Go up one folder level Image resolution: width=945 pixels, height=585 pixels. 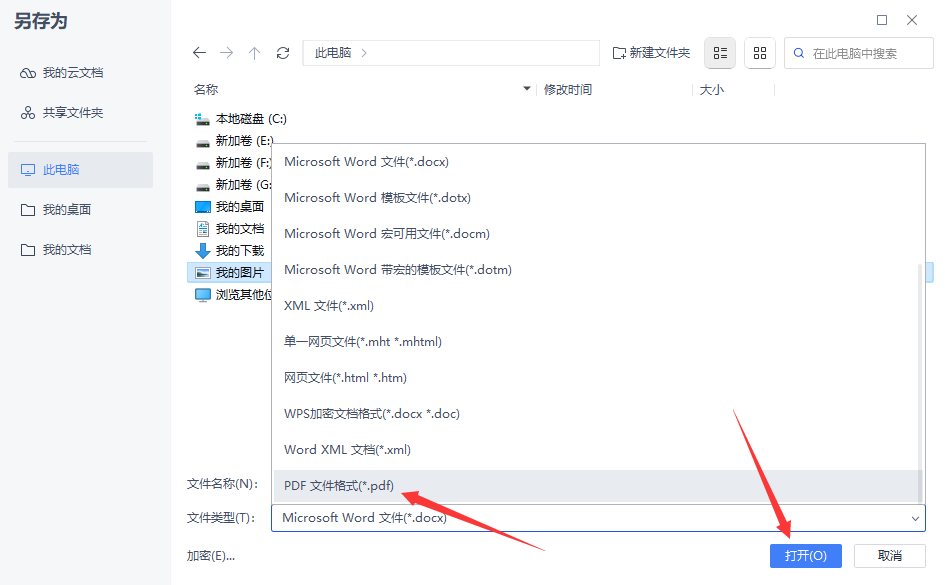(x=254, y=53)
